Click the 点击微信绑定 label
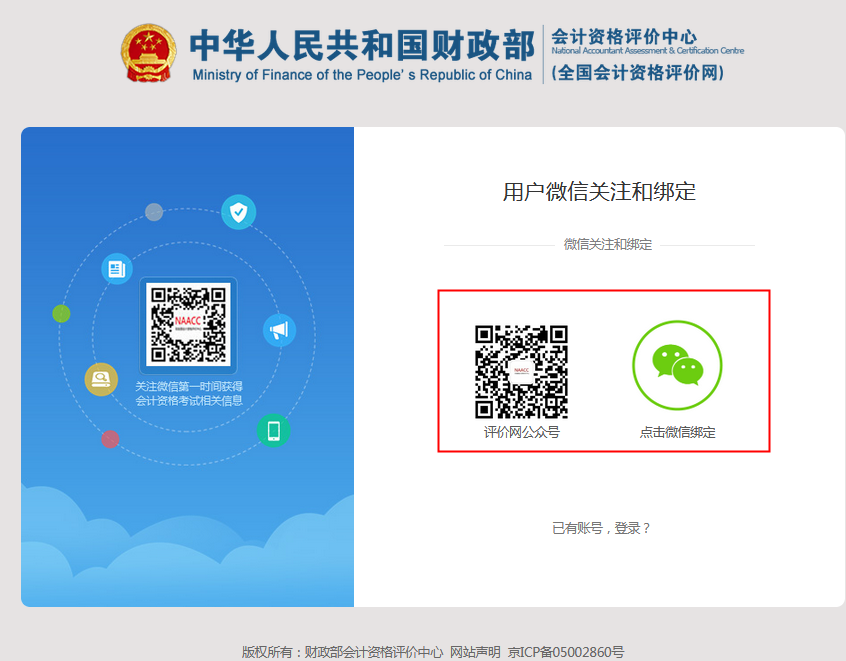Viewport: 846px width, 661px height. pos(677,432)
